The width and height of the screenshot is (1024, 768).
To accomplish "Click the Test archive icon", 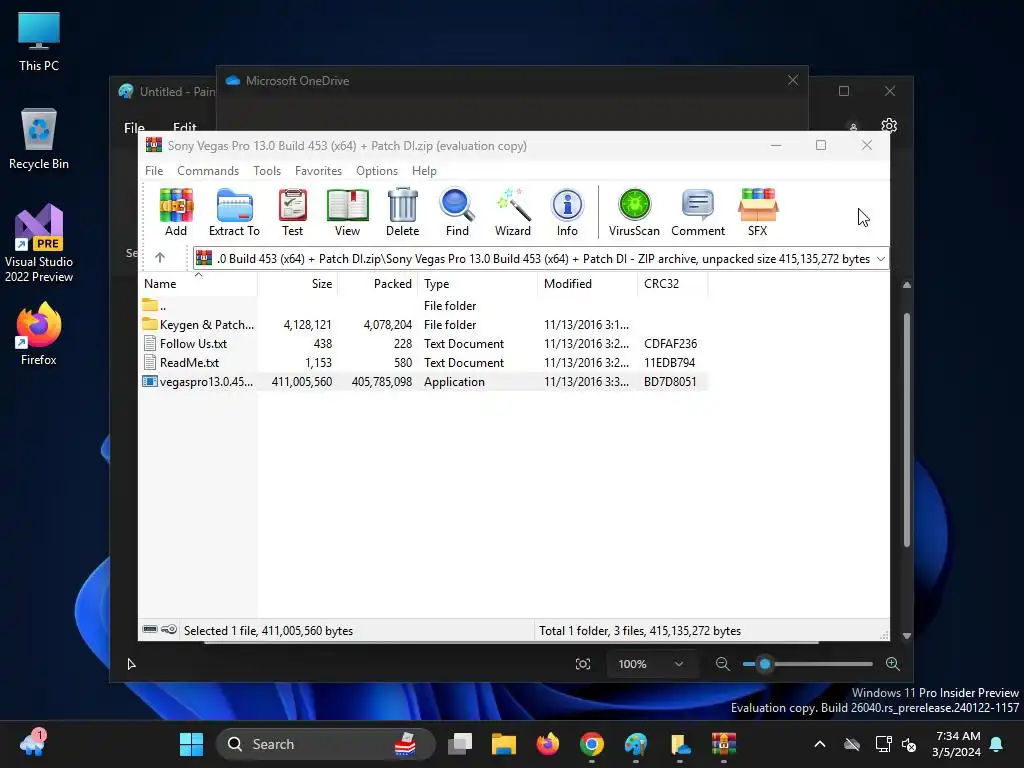I will (x=293, y=212).
